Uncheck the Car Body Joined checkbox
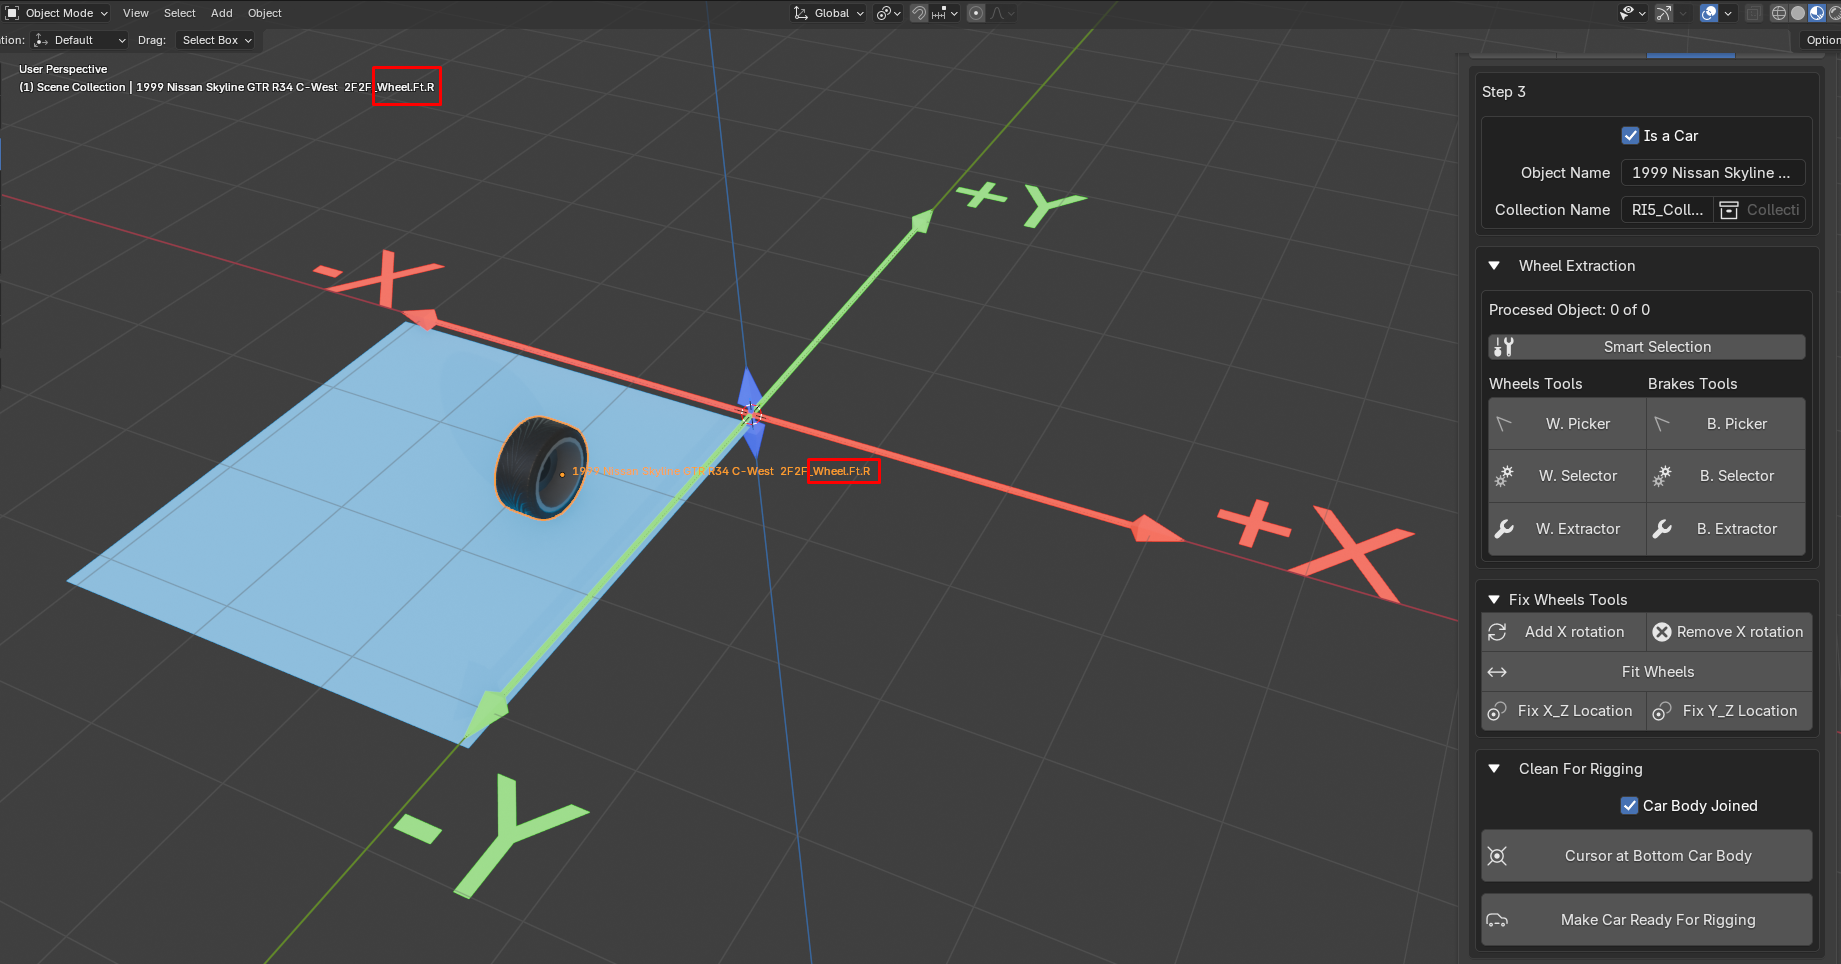This screenshot has height=964, width=1841. coord(1630,806)
